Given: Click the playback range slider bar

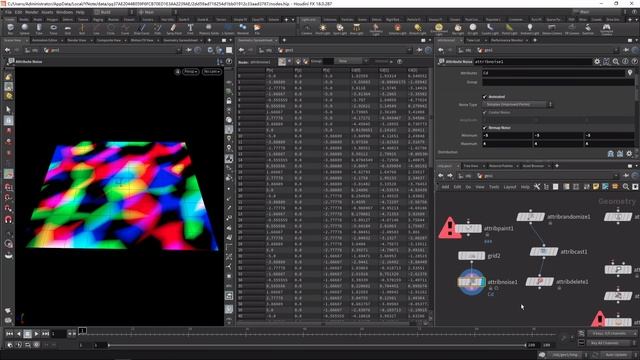Looking at the screenshot, I should tap(317, 345).
